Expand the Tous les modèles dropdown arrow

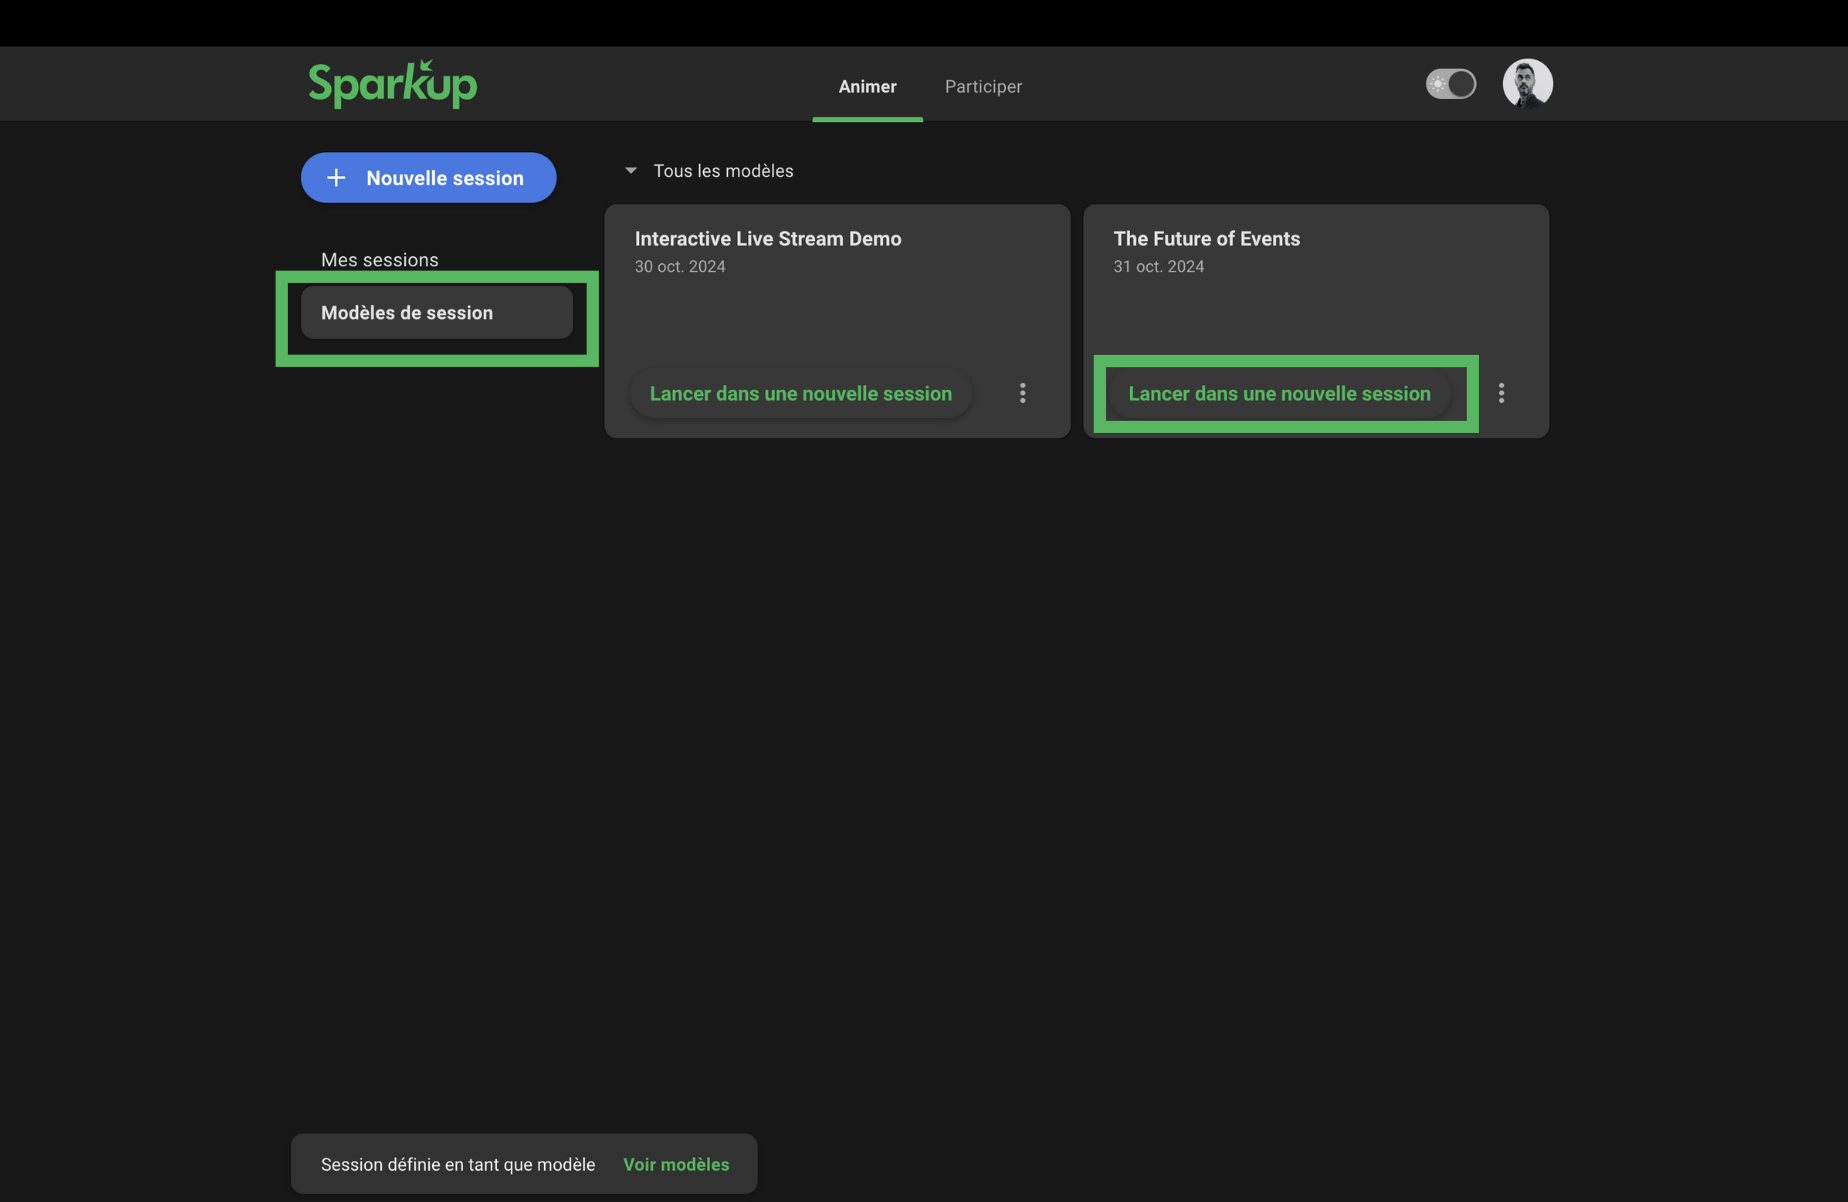(x=631, y=171)
